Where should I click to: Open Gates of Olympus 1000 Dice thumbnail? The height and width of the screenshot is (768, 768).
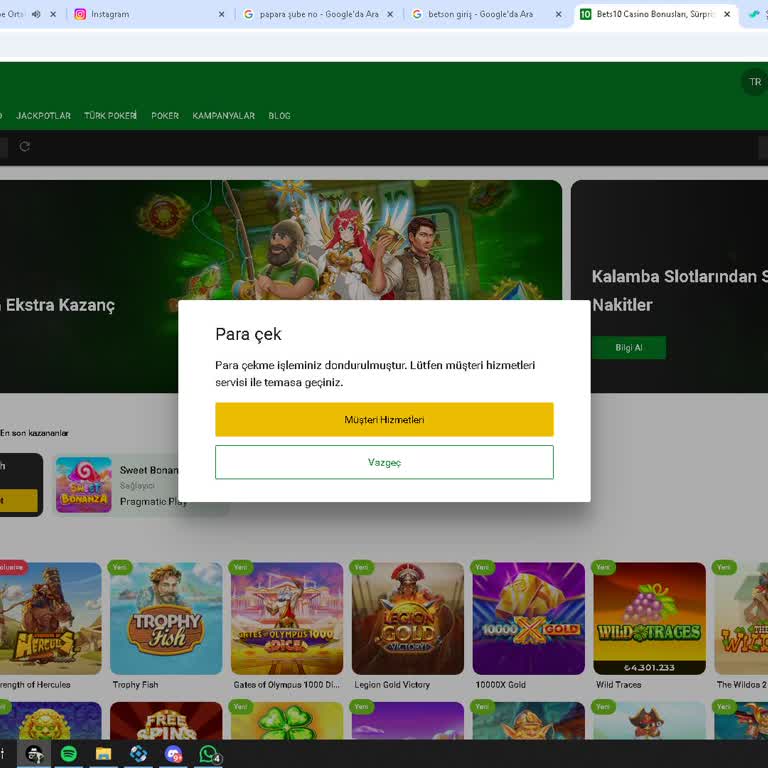(287, 618)
